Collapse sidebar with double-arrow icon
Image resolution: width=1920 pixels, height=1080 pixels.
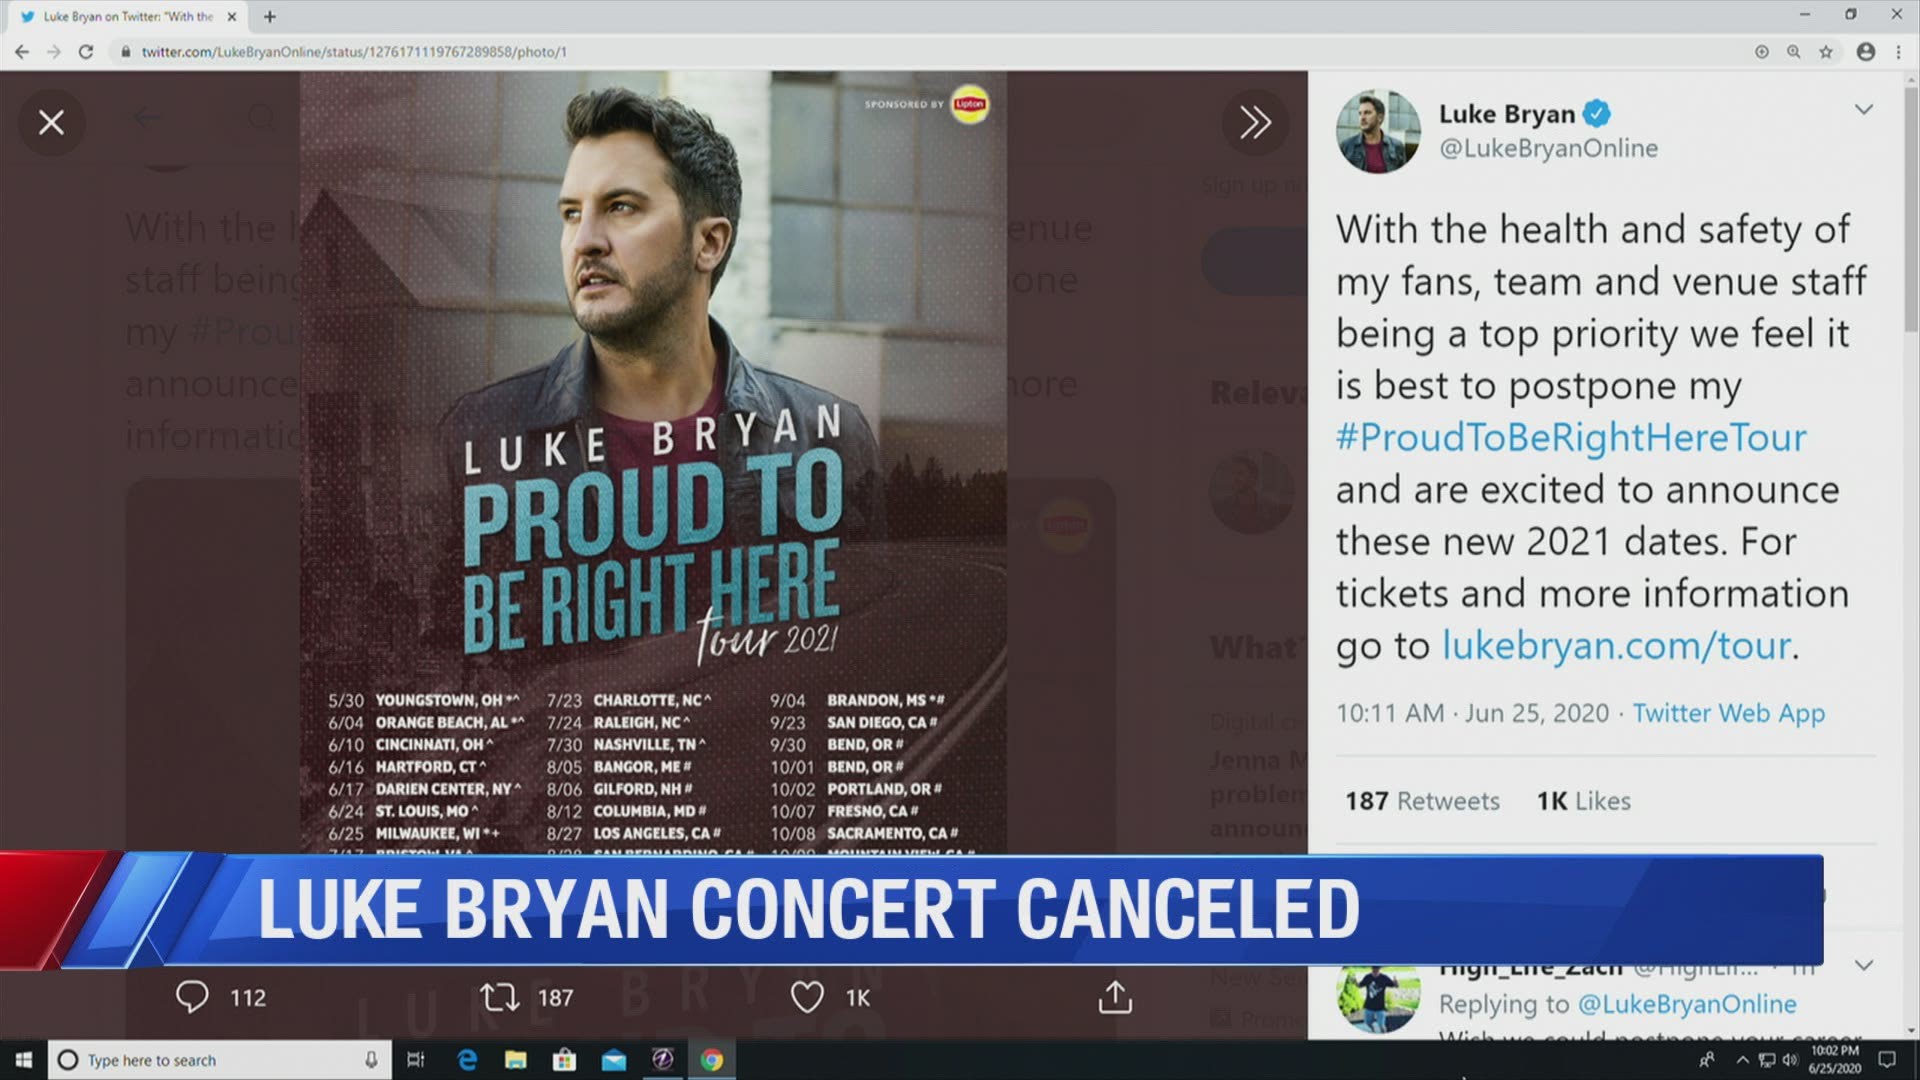(x=1255, y=122)
